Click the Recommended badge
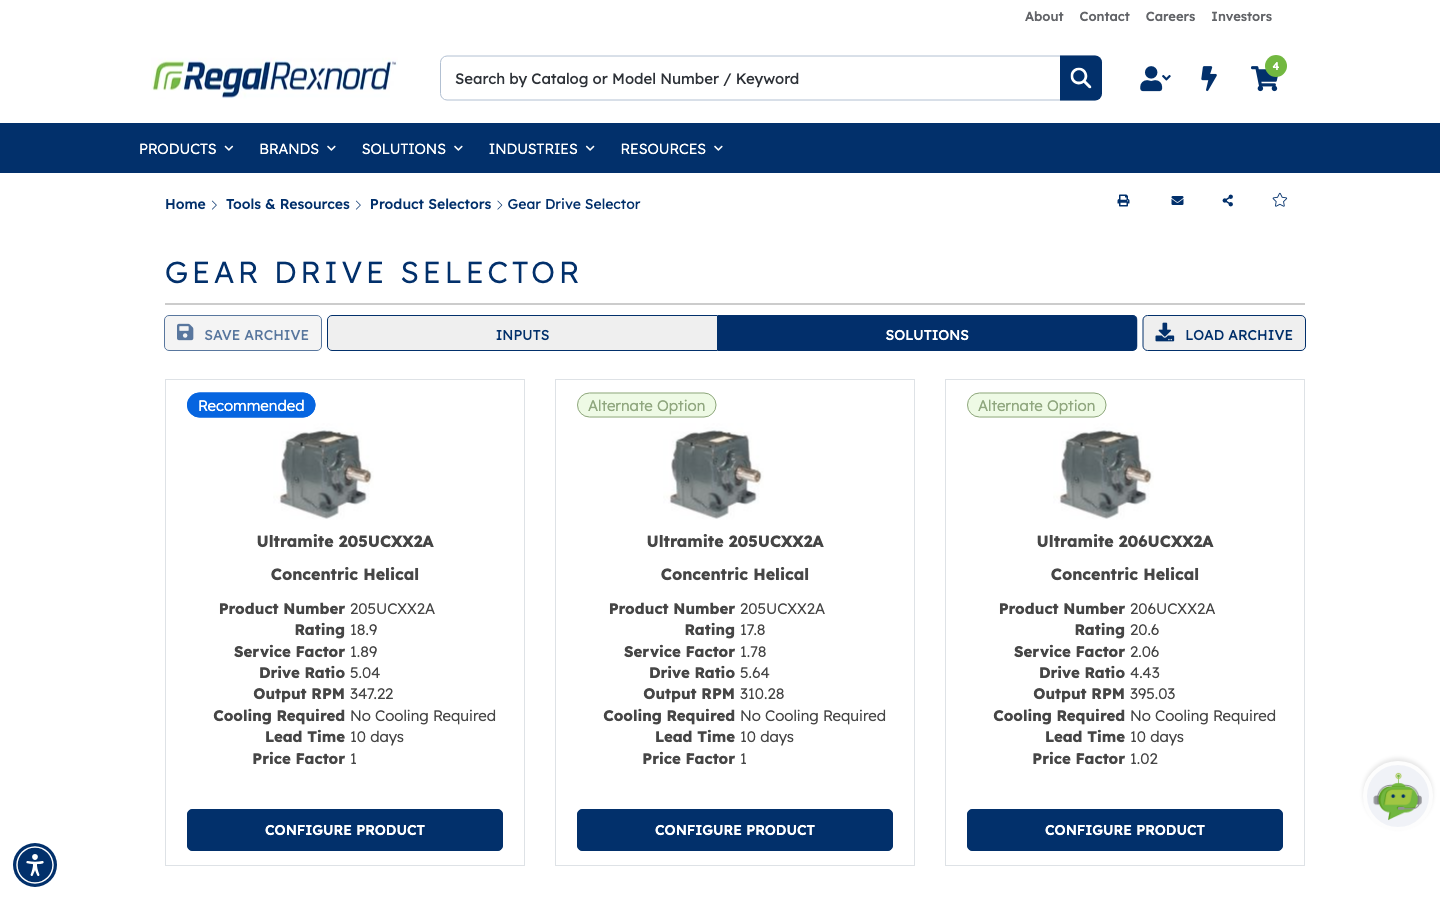The image size is (1440, 900). 251,405
